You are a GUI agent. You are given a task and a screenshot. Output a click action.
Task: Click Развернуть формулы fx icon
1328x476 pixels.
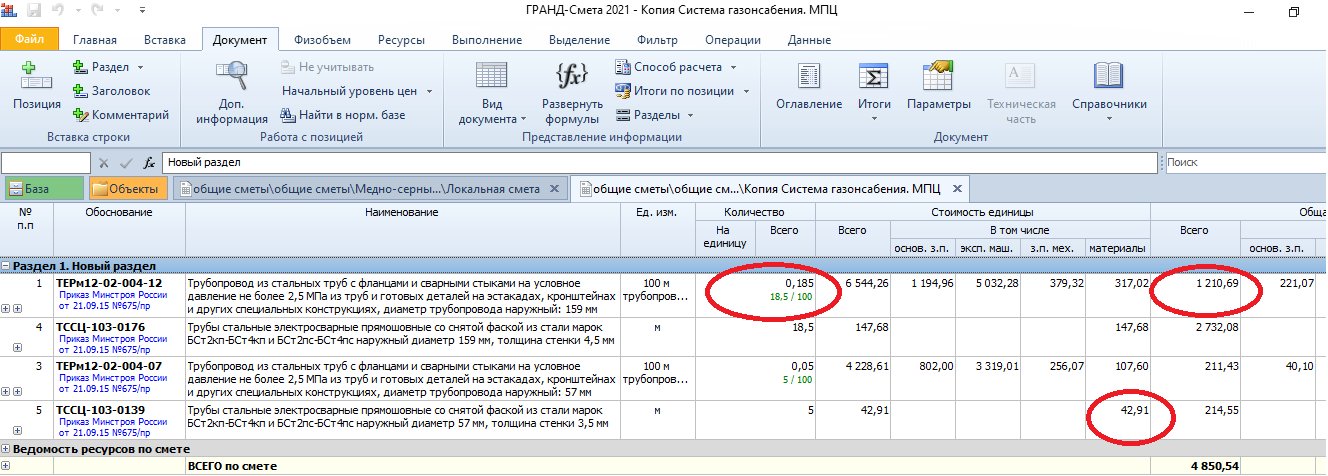pyautogui.click(x=572, y=76)
